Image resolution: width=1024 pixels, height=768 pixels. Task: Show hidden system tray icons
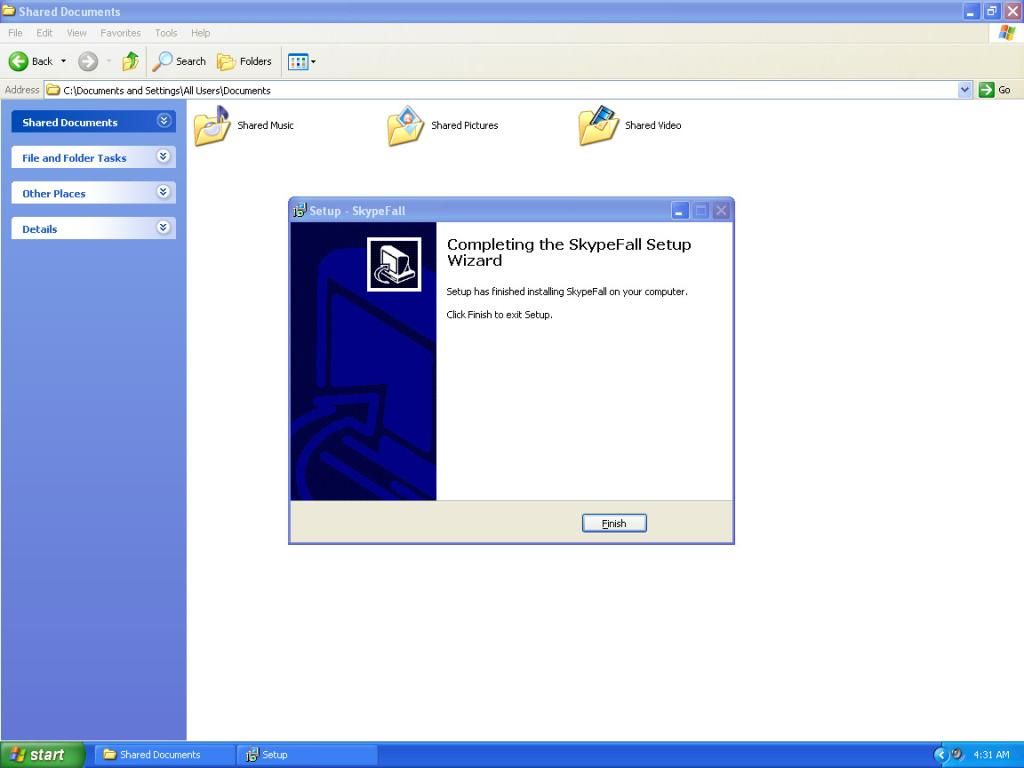(x=940, y=755)
